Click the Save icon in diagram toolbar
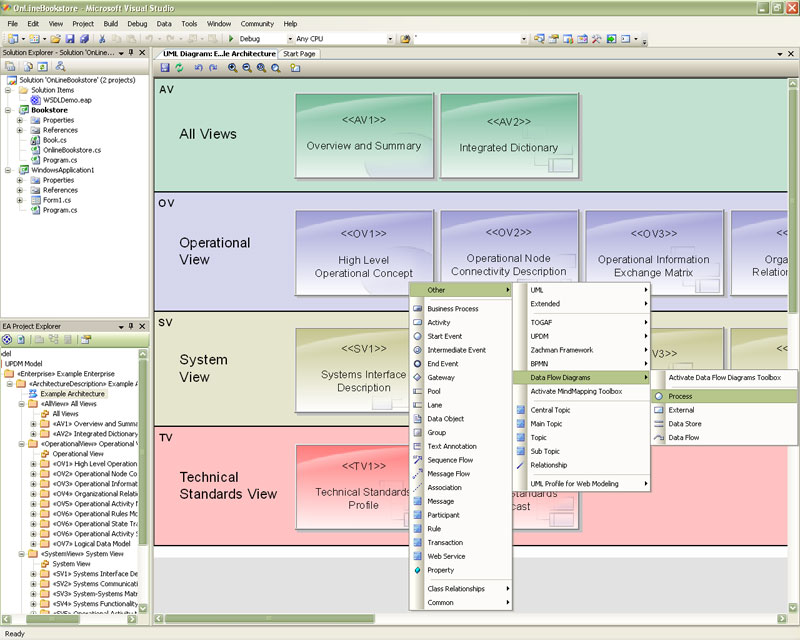800x640 pixels. point(165,68)
